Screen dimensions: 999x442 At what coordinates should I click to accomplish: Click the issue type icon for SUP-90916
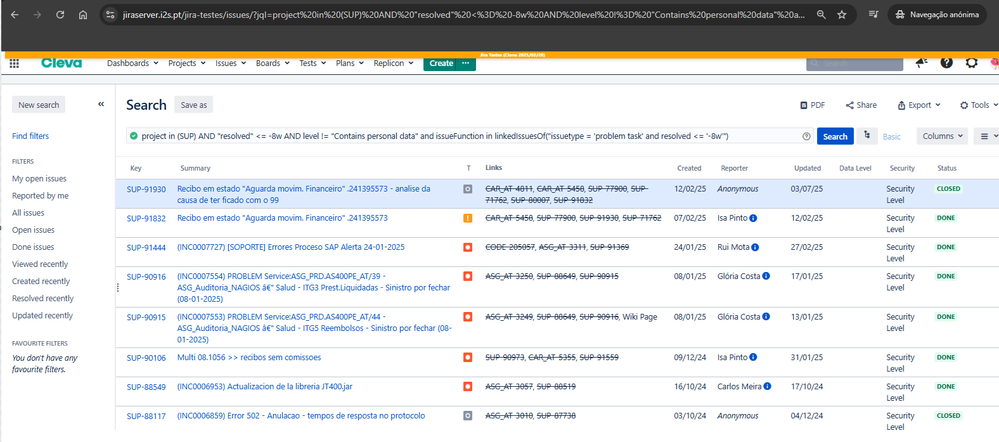(x=468, y=276)
